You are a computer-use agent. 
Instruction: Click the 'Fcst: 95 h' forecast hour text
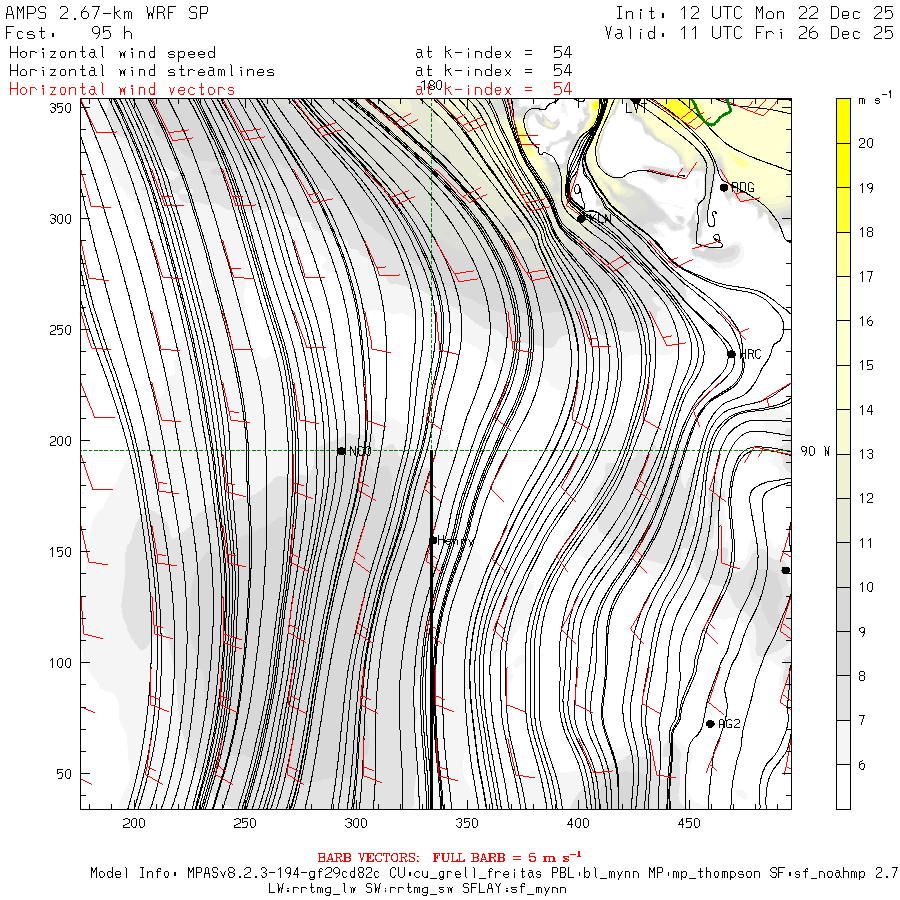[x=69, y=33]
